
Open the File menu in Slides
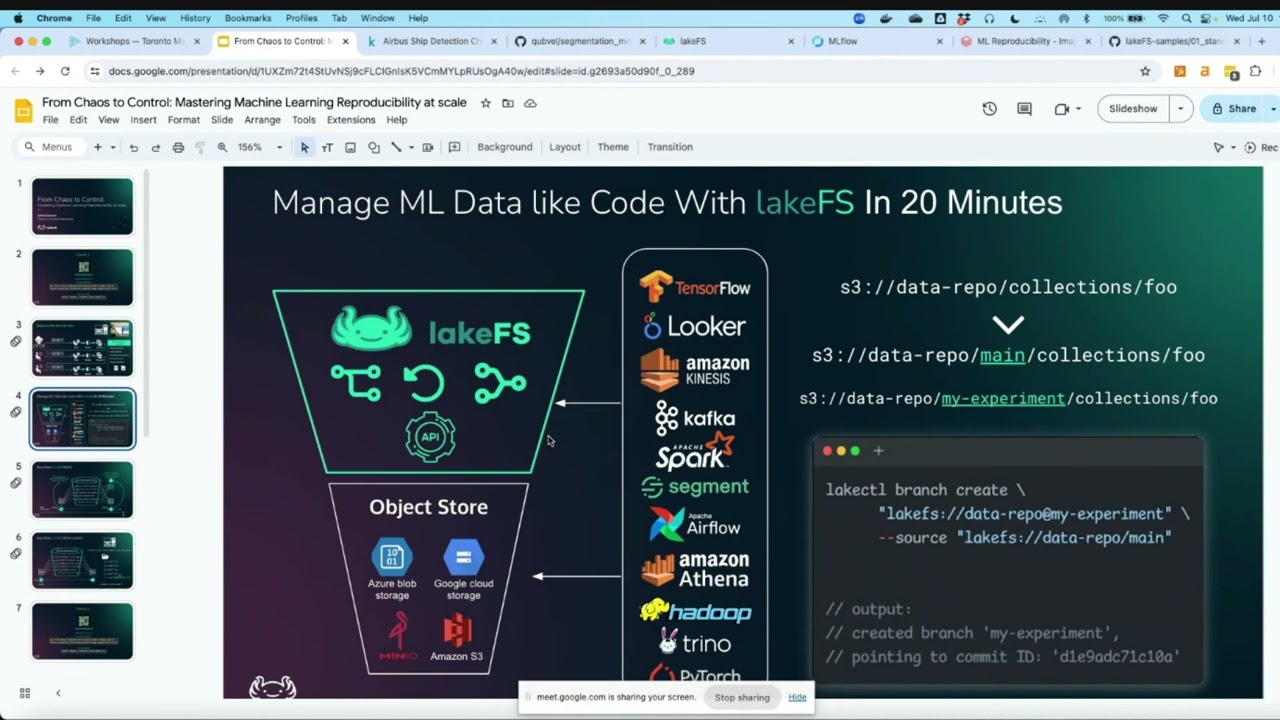tap(50, 120)
